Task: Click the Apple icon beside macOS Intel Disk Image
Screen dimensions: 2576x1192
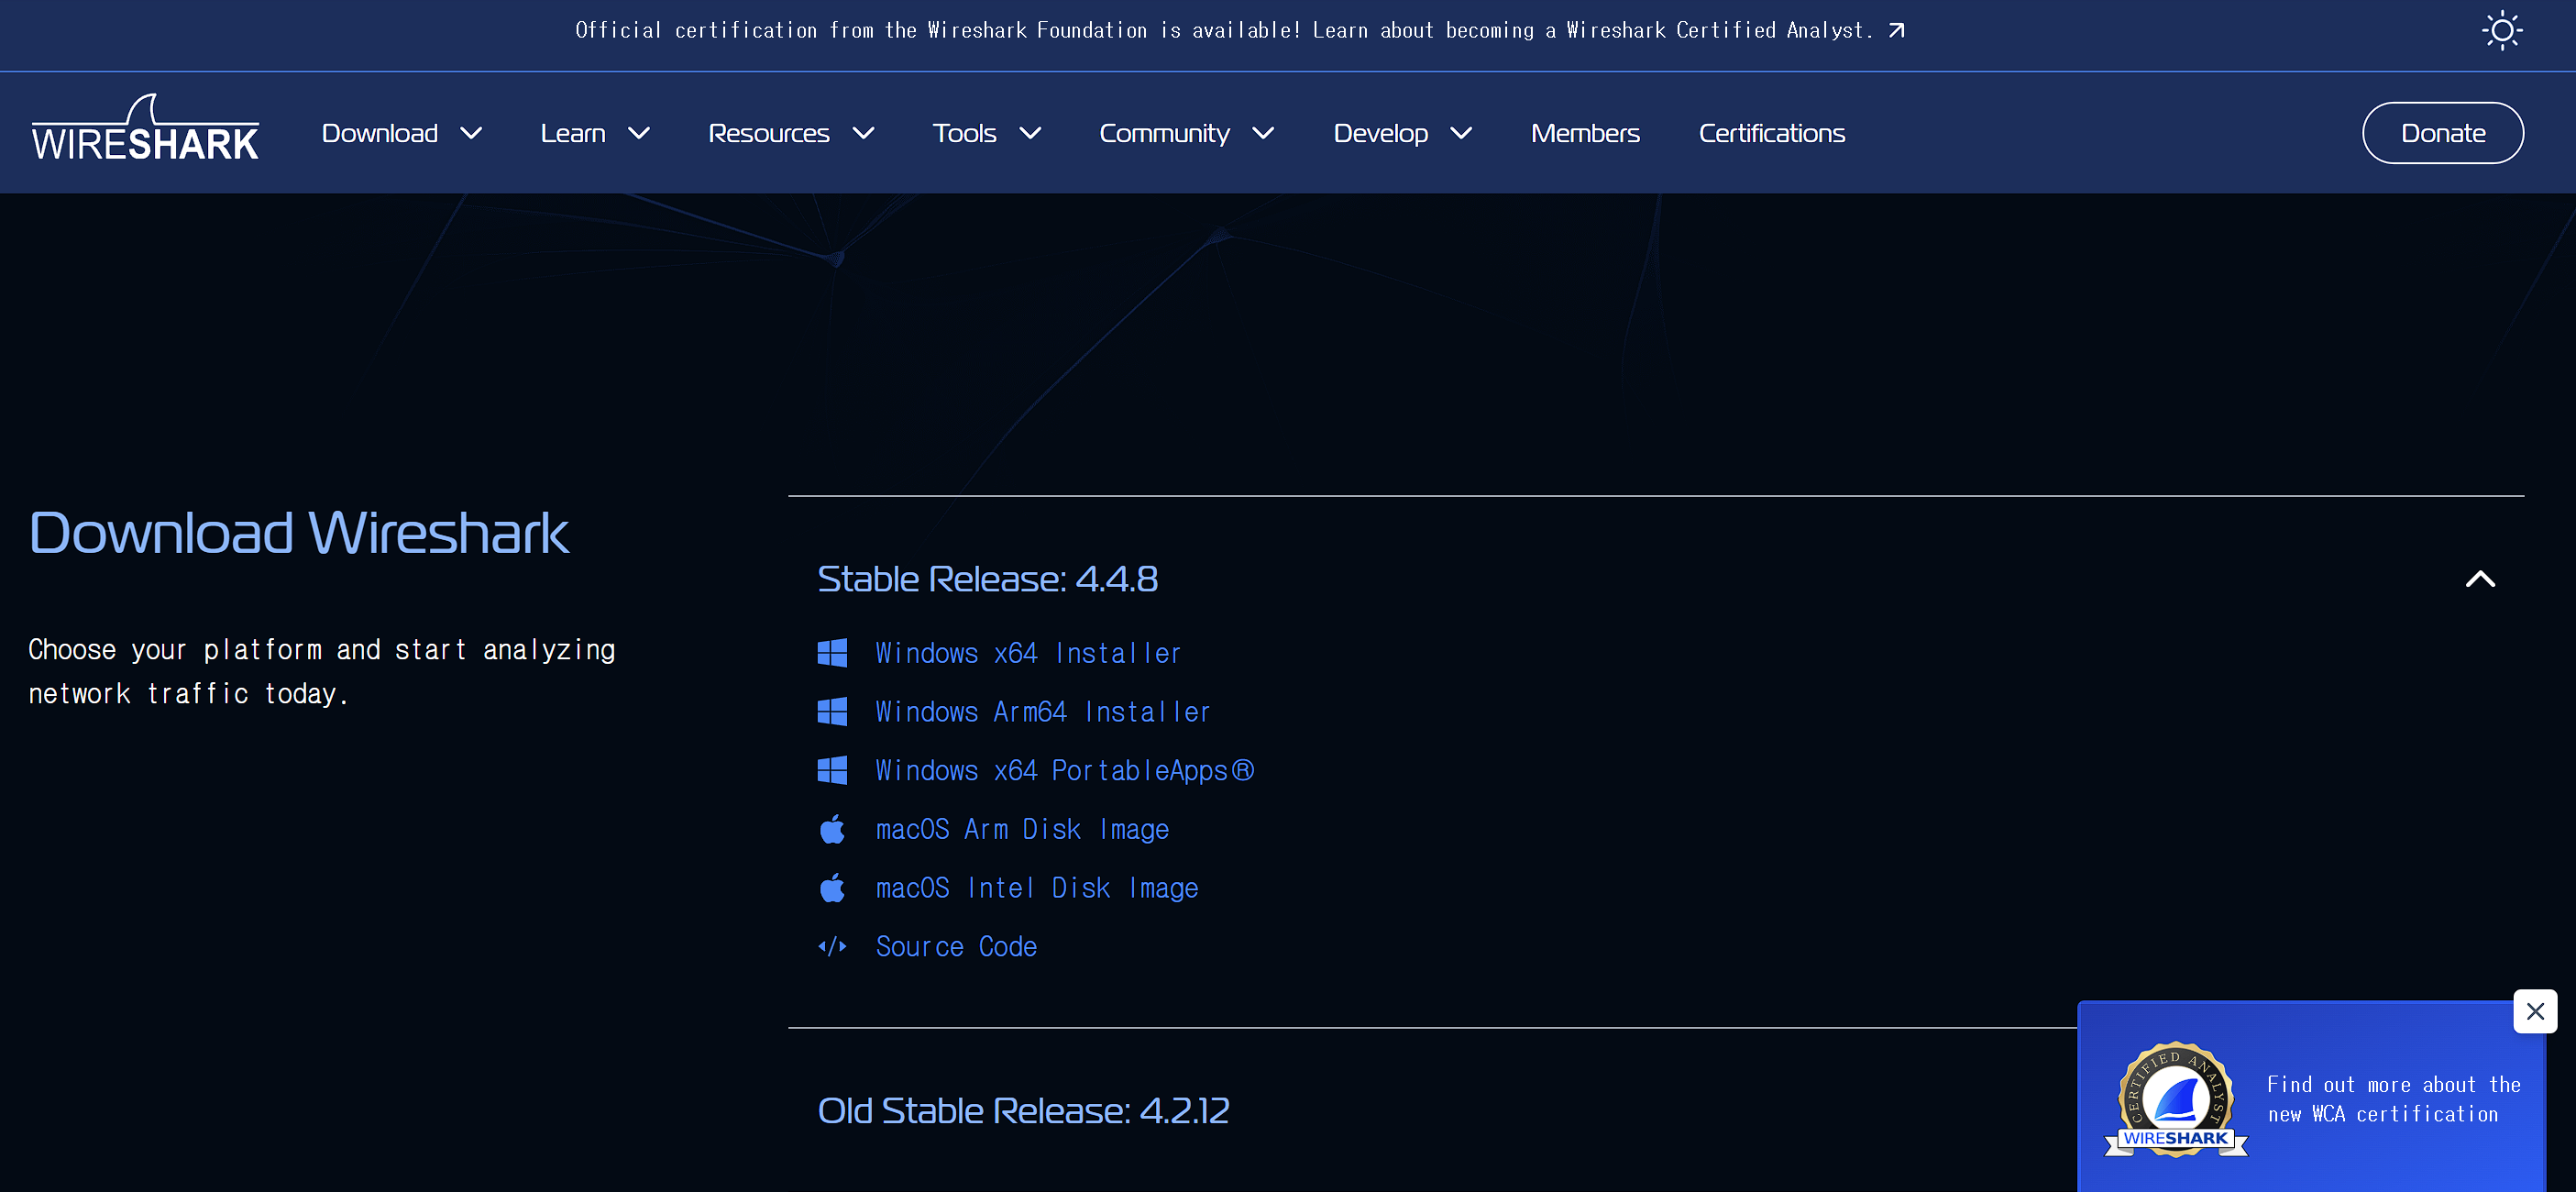Action: click(832, 888)
